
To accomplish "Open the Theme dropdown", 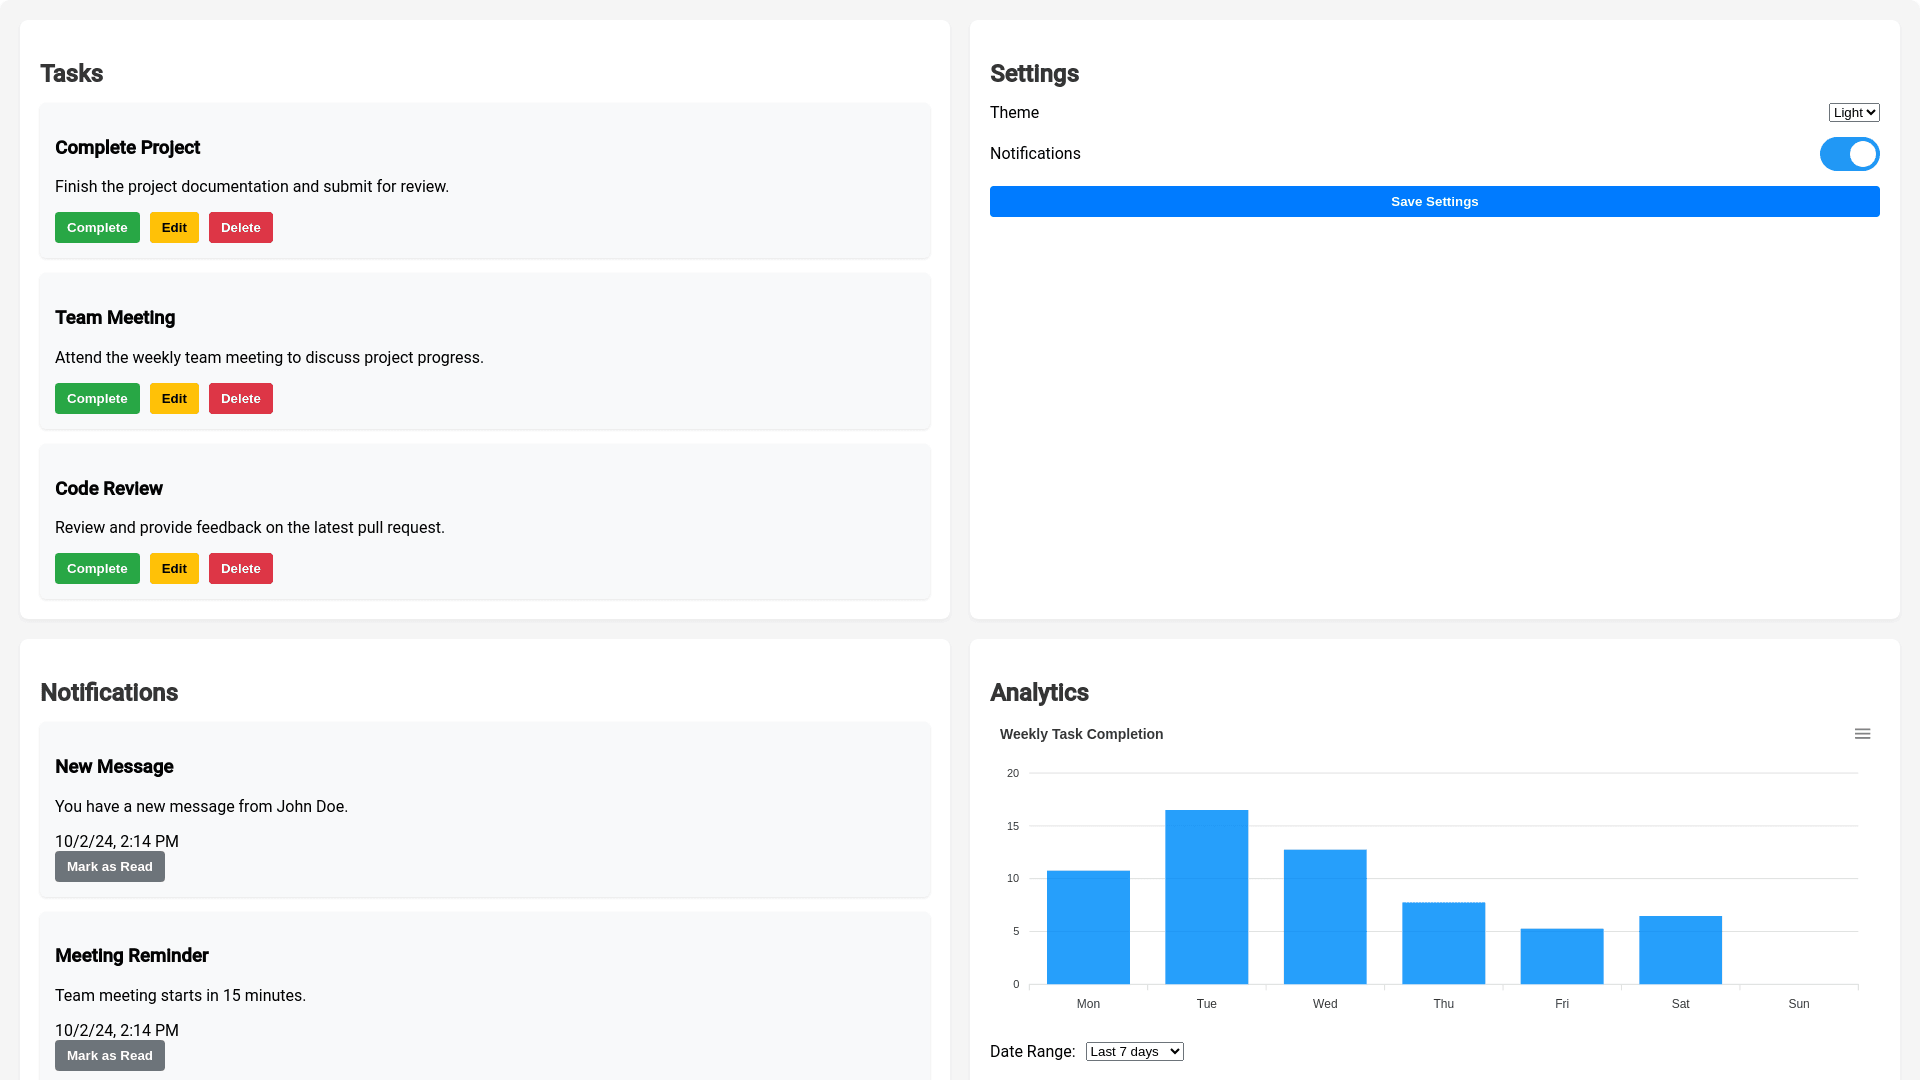I will [x=1854, y=113].
